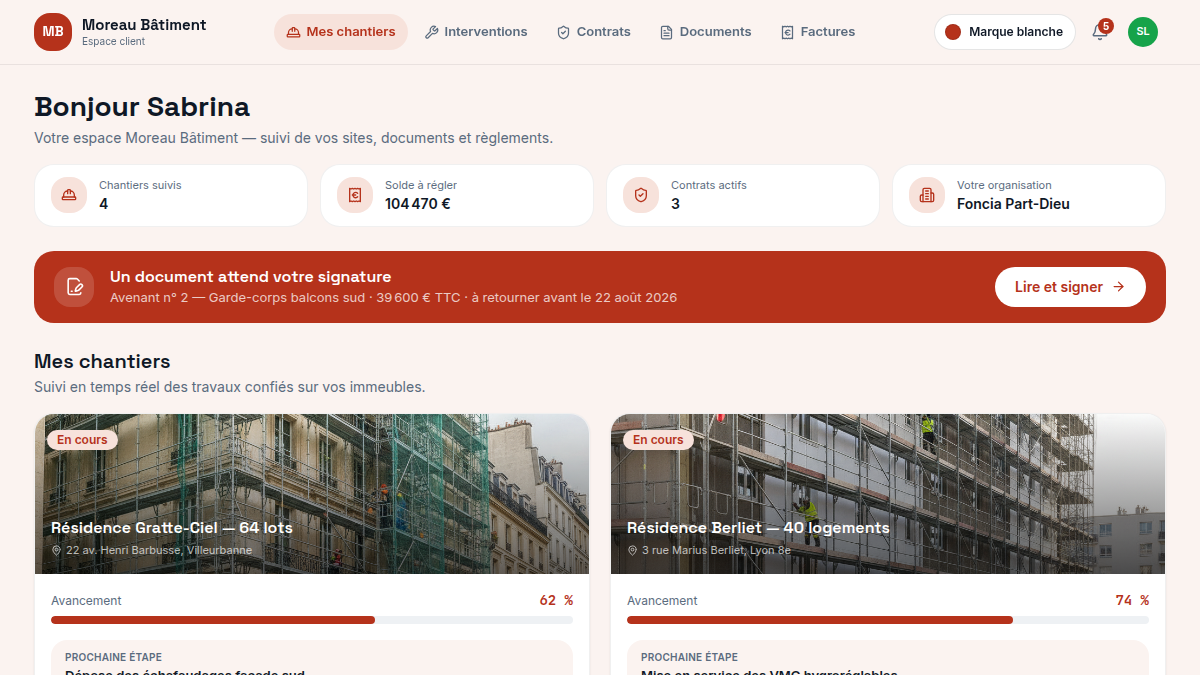This screenshot has width=1200, height=675.
Task: Click the Avenant n° 2 description text
Action: (x=394, y=298)
